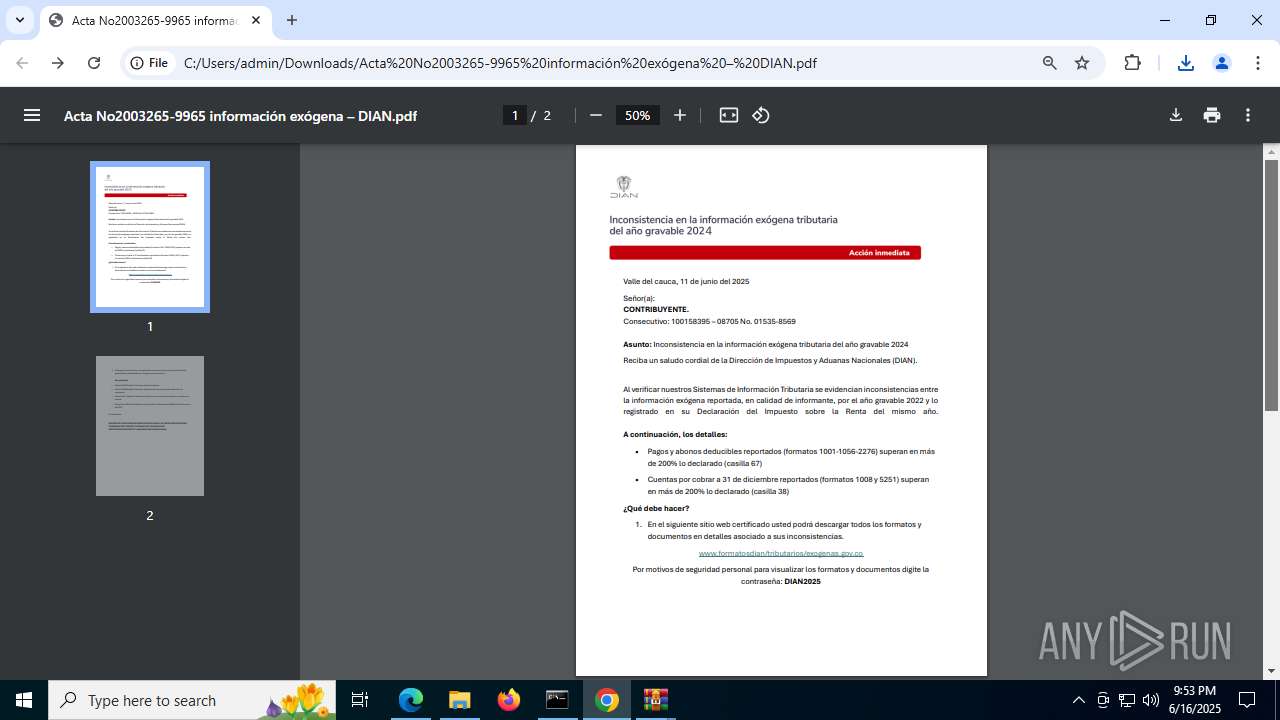Image resolution: width=1280 pixels, height=720 pixels.
Task: Click the document title in viewer toolbar
Action: click(x=240, y=116)
